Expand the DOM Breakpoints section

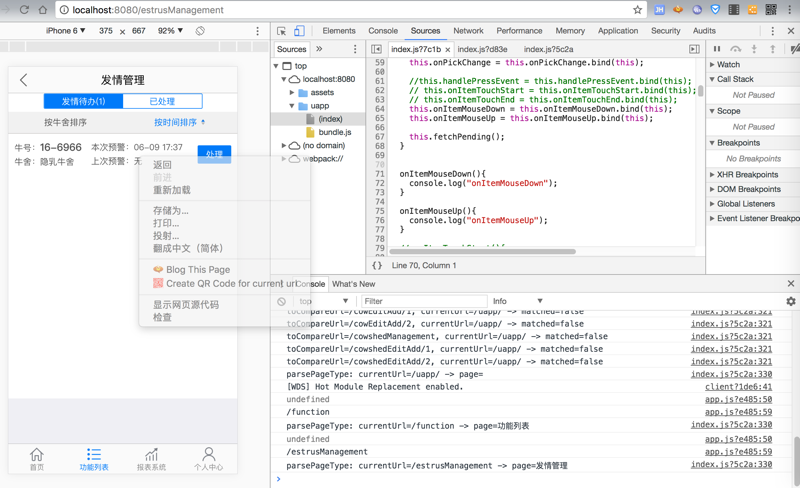tap(712, 189)
